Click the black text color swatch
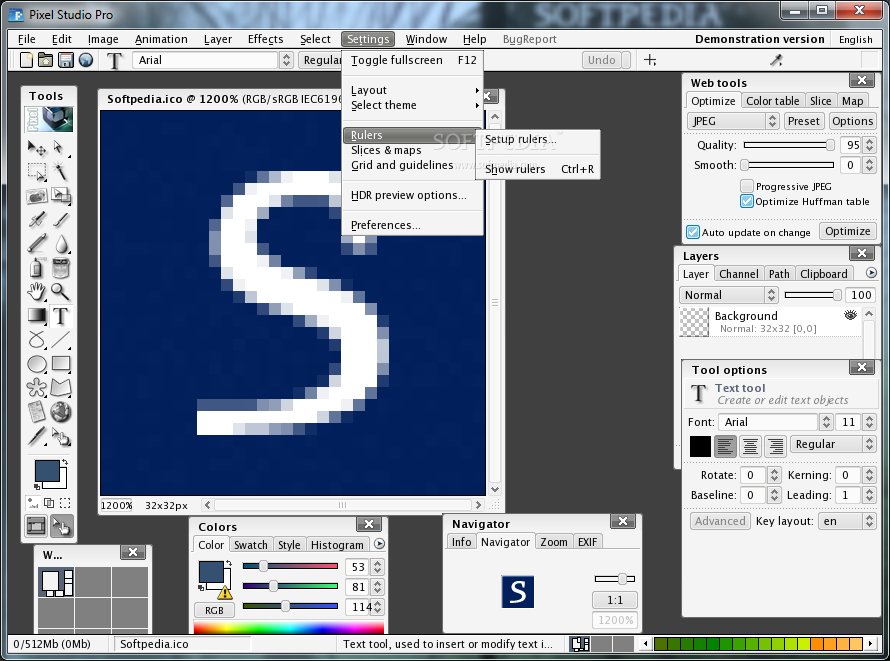Screen dimensions: 890x661 (700, 446)
